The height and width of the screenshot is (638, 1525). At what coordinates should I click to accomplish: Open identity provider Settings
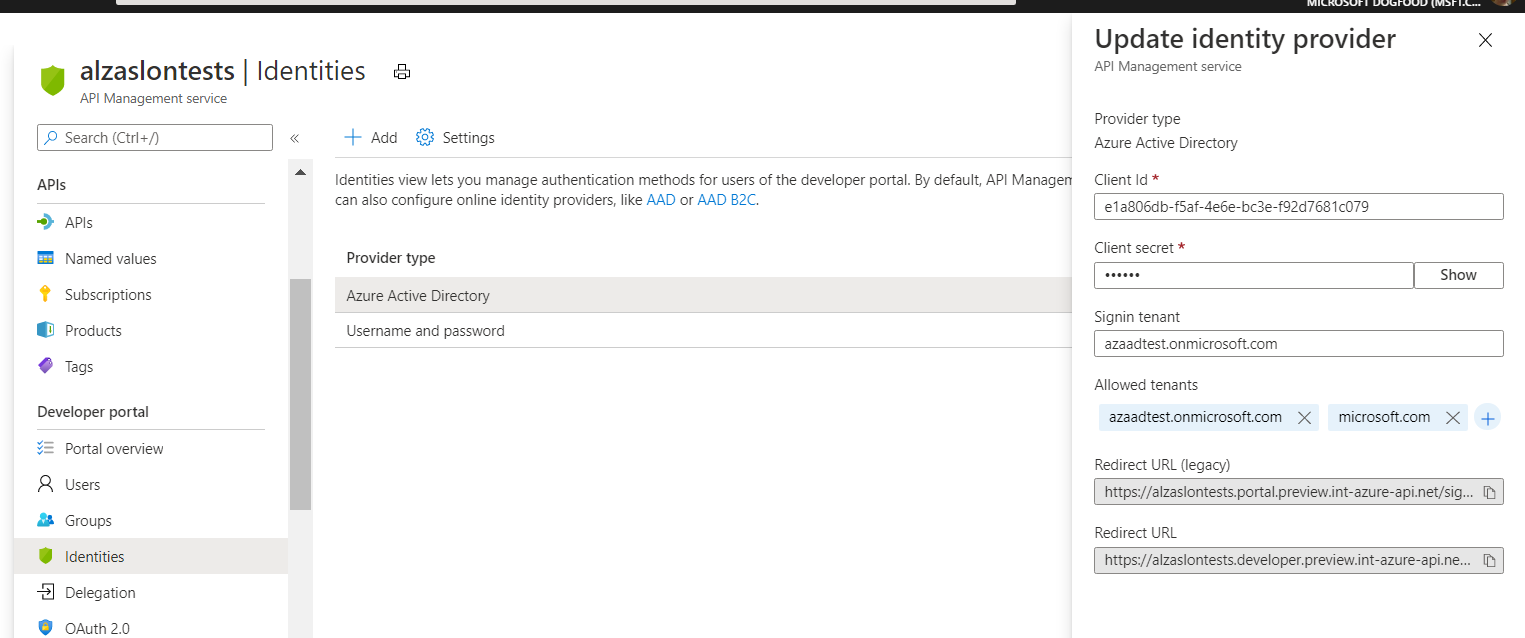click(455, 137)
